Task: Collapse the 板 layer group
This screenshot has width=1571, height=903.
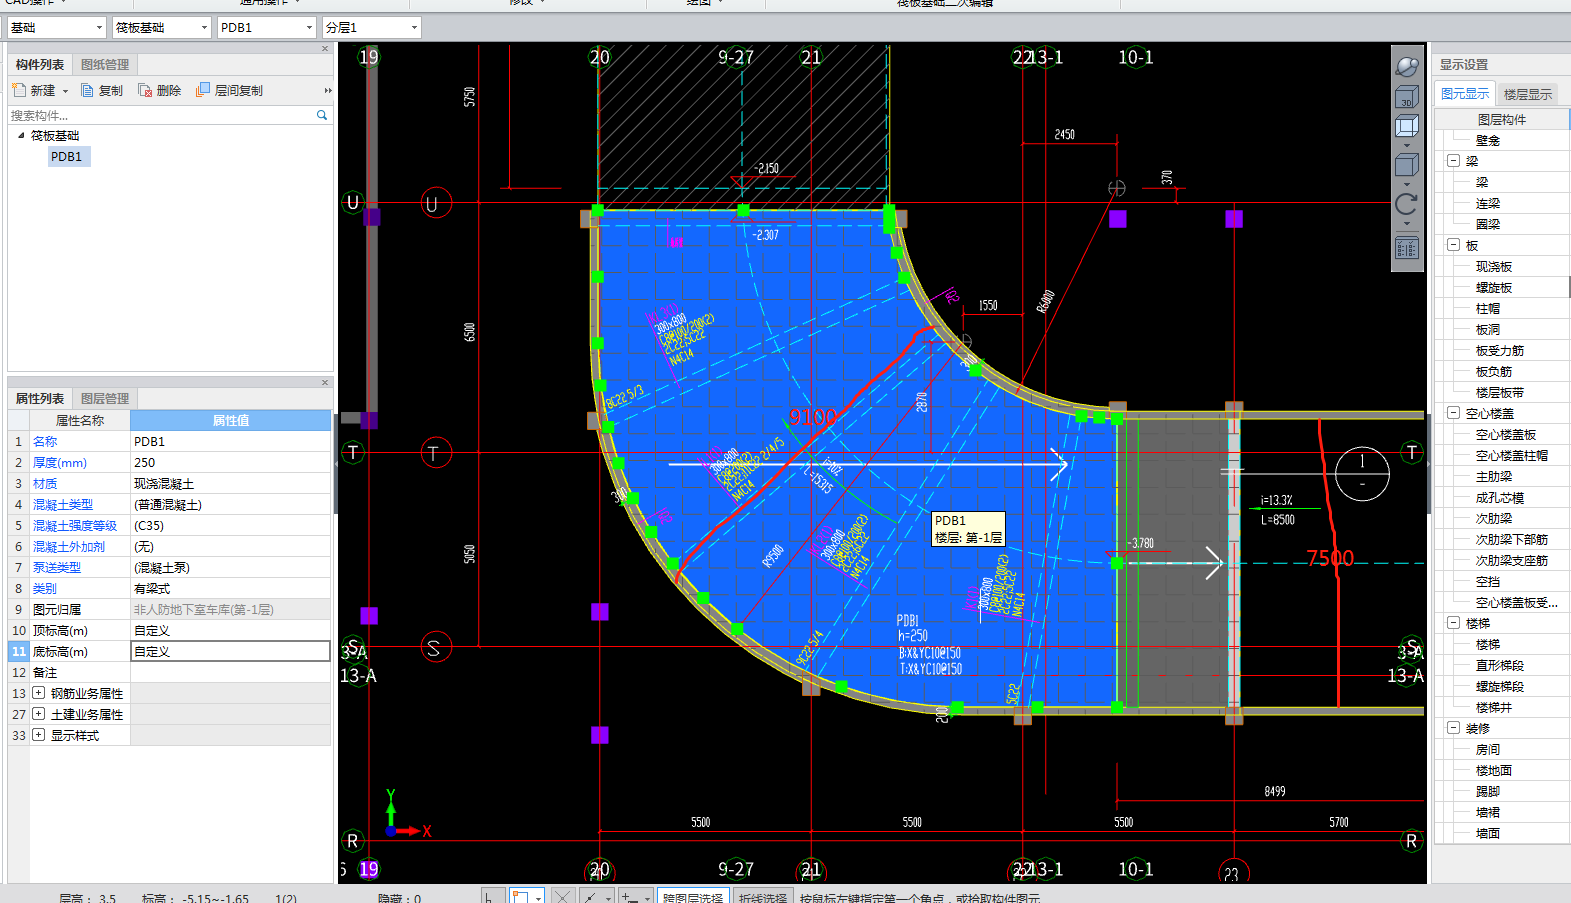Action: (x=1453, y=244)
